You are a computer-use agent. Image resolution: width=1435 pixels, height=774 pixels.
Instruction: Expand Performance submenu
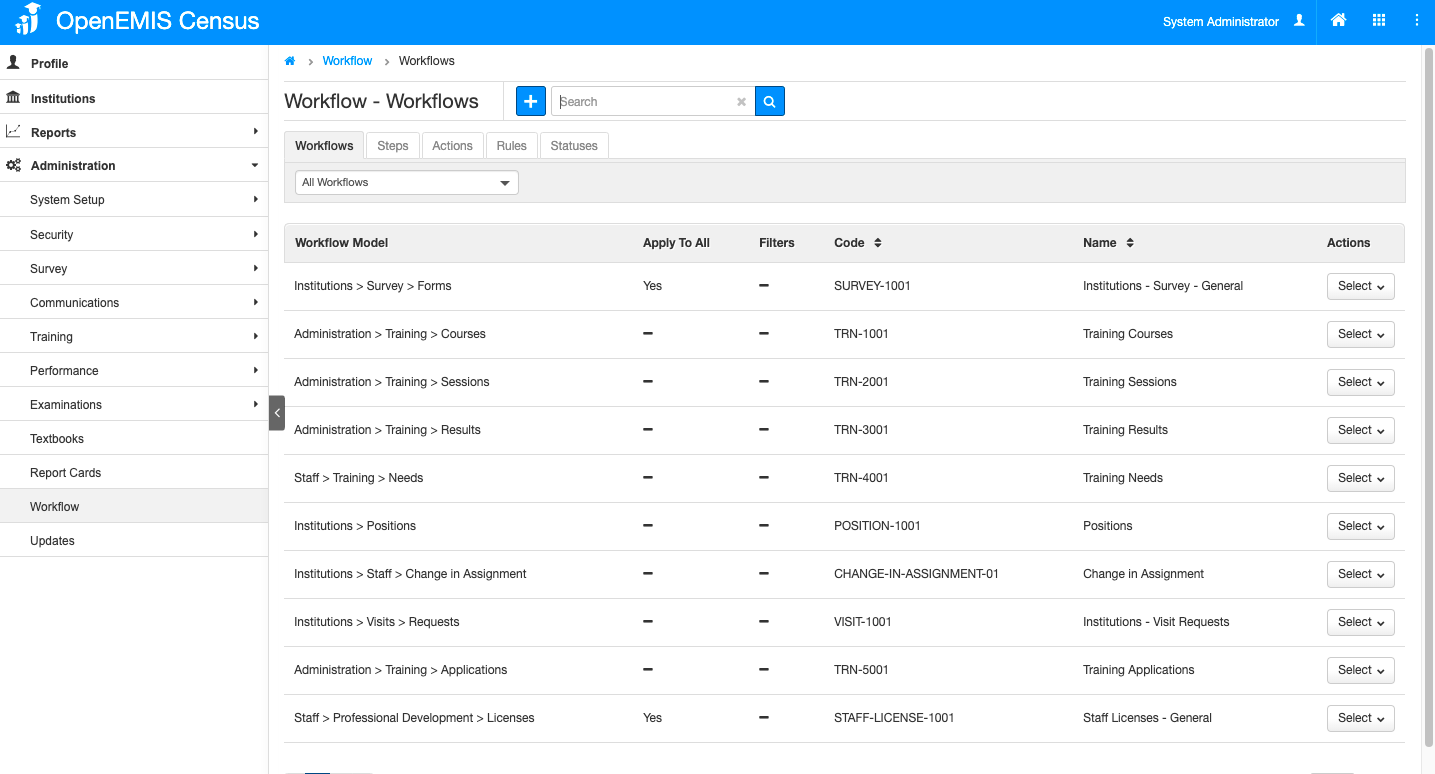click(255, 370)
